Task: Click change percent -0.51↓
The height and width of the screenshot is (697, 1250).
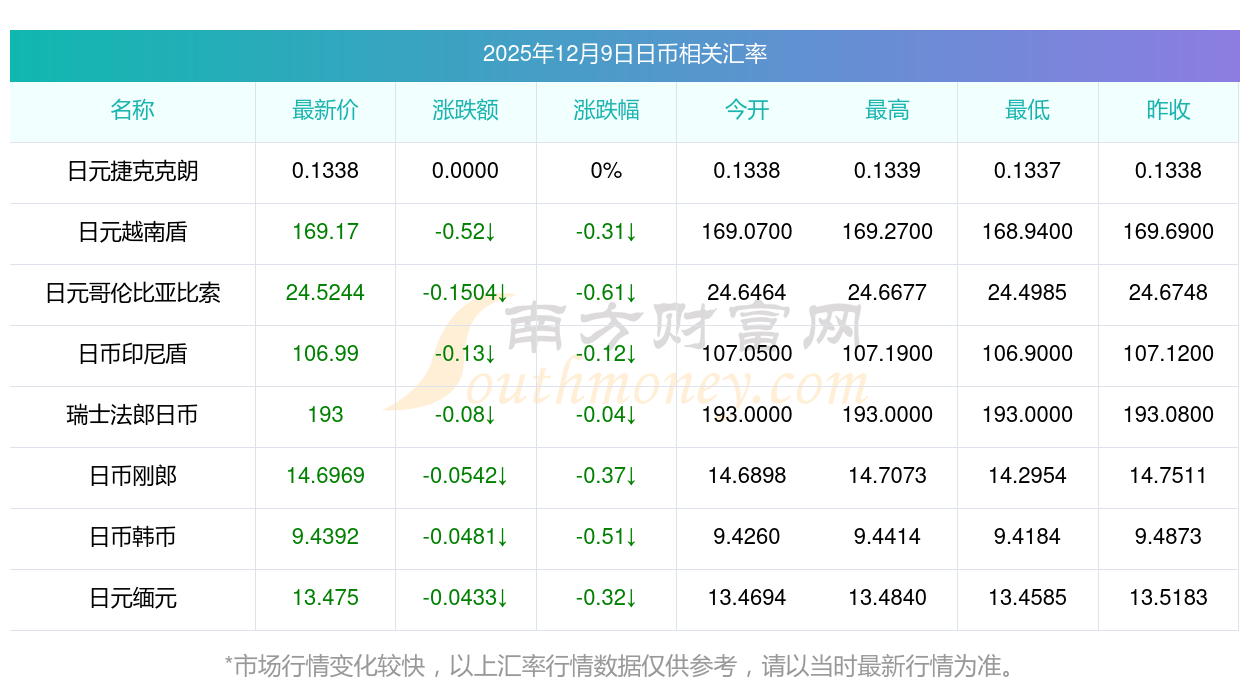Action: pos(606,537)
